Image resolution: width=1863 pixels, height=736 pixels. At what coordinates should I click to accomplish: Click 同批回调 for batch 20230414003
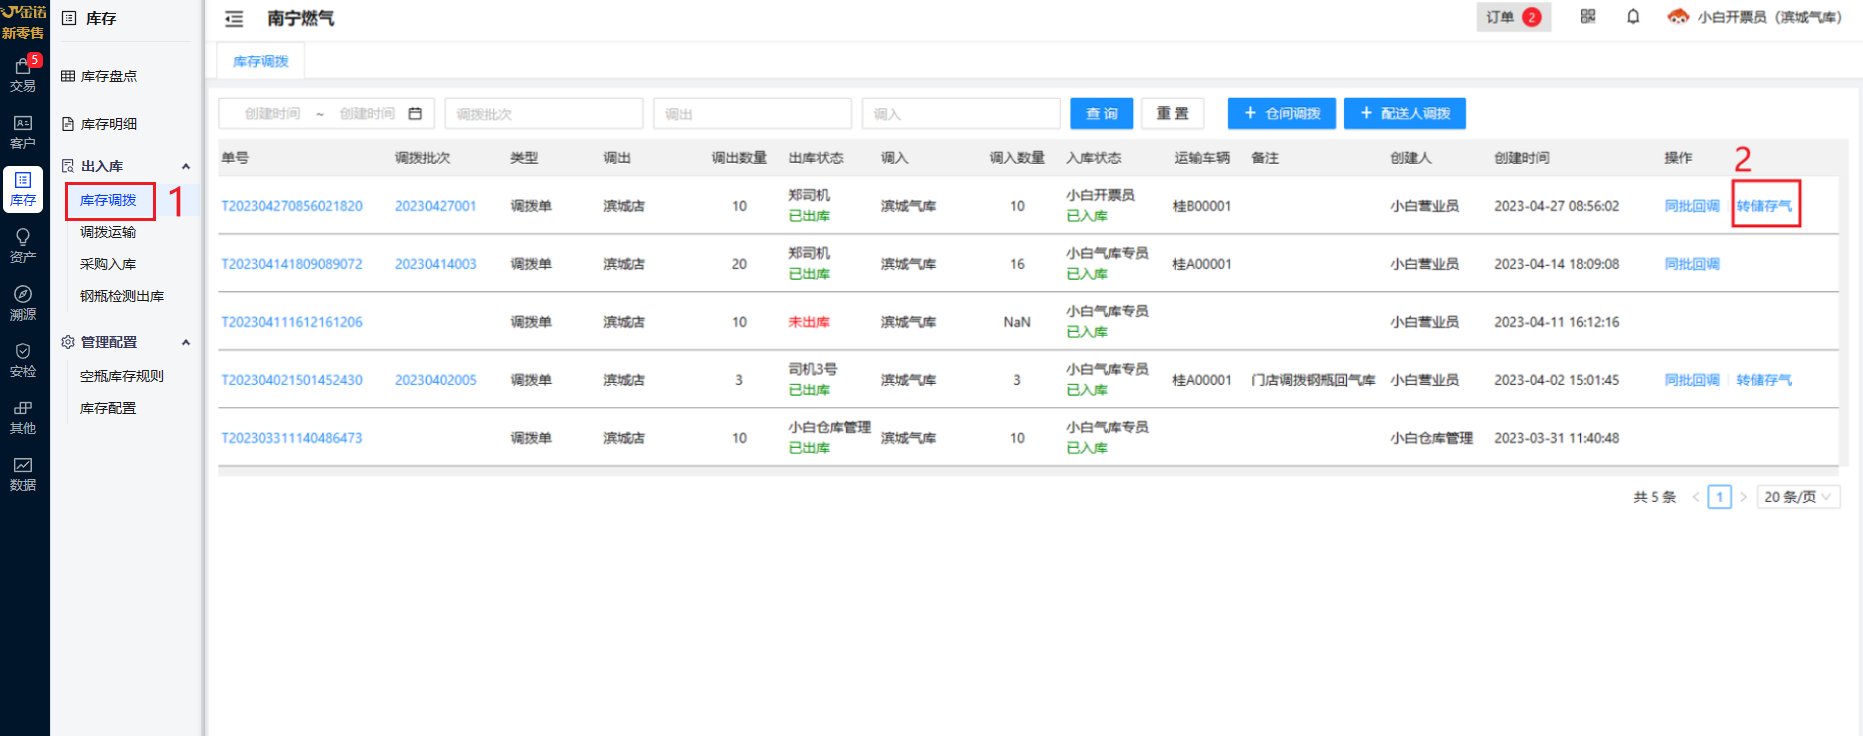click(1692, 264)
